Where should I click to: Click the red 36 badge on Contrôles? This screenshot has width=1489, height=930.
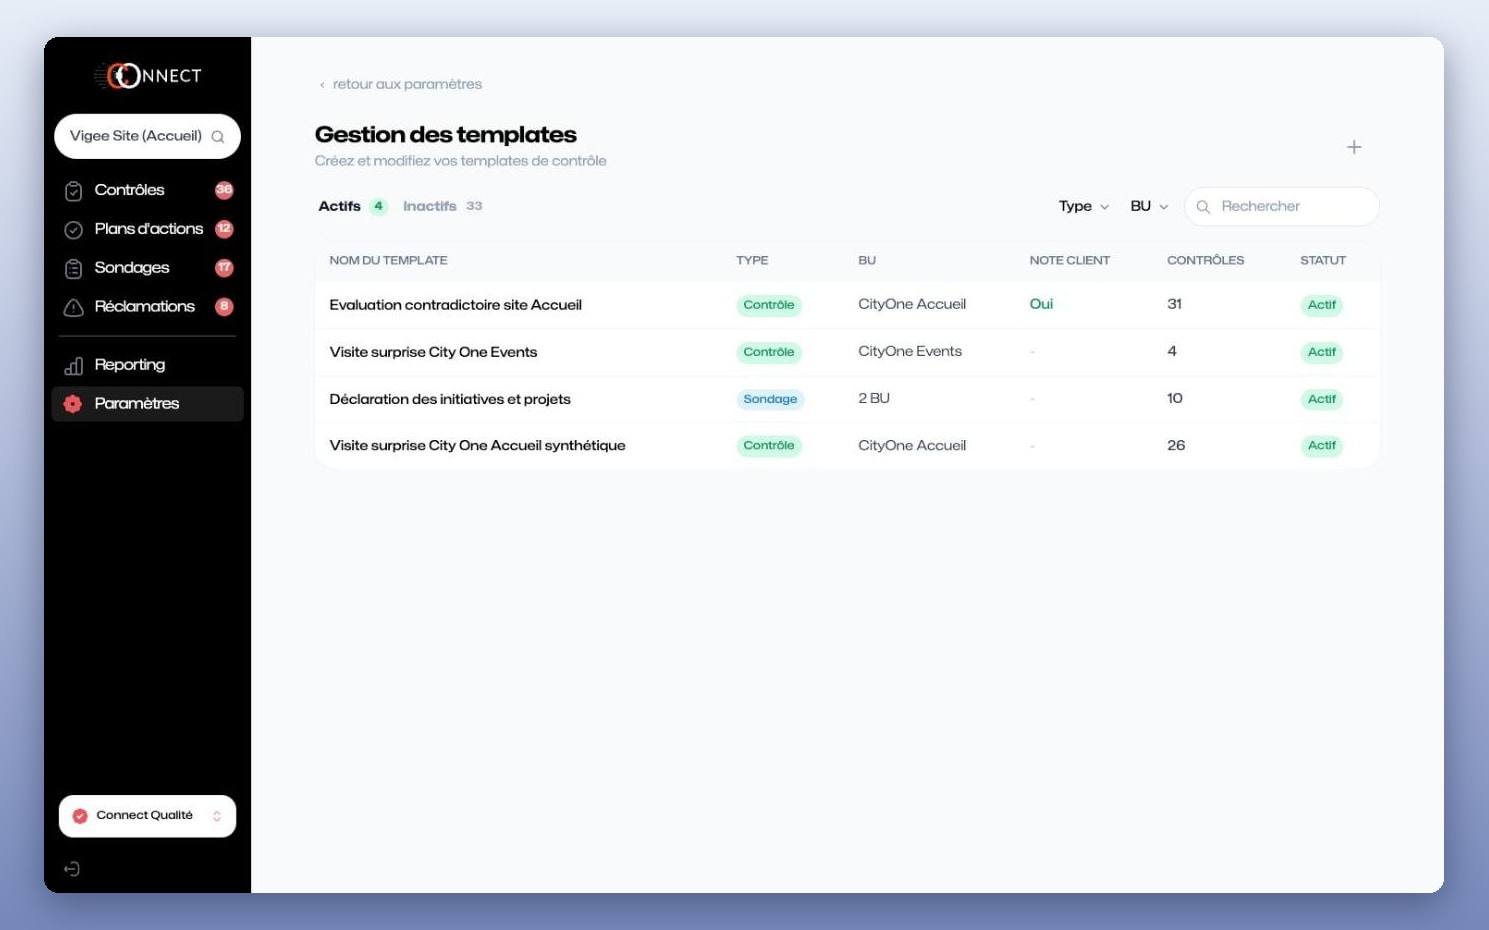point(224,190)
